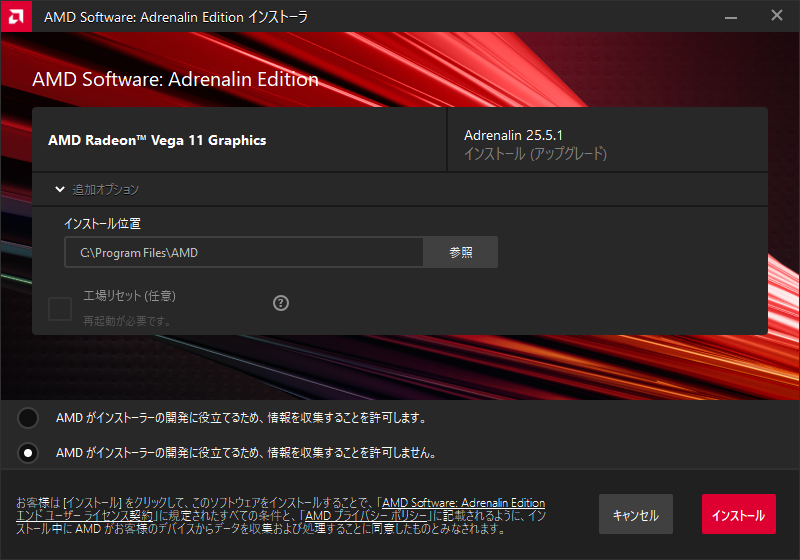Click the 参照 browse button

[461, 252]
